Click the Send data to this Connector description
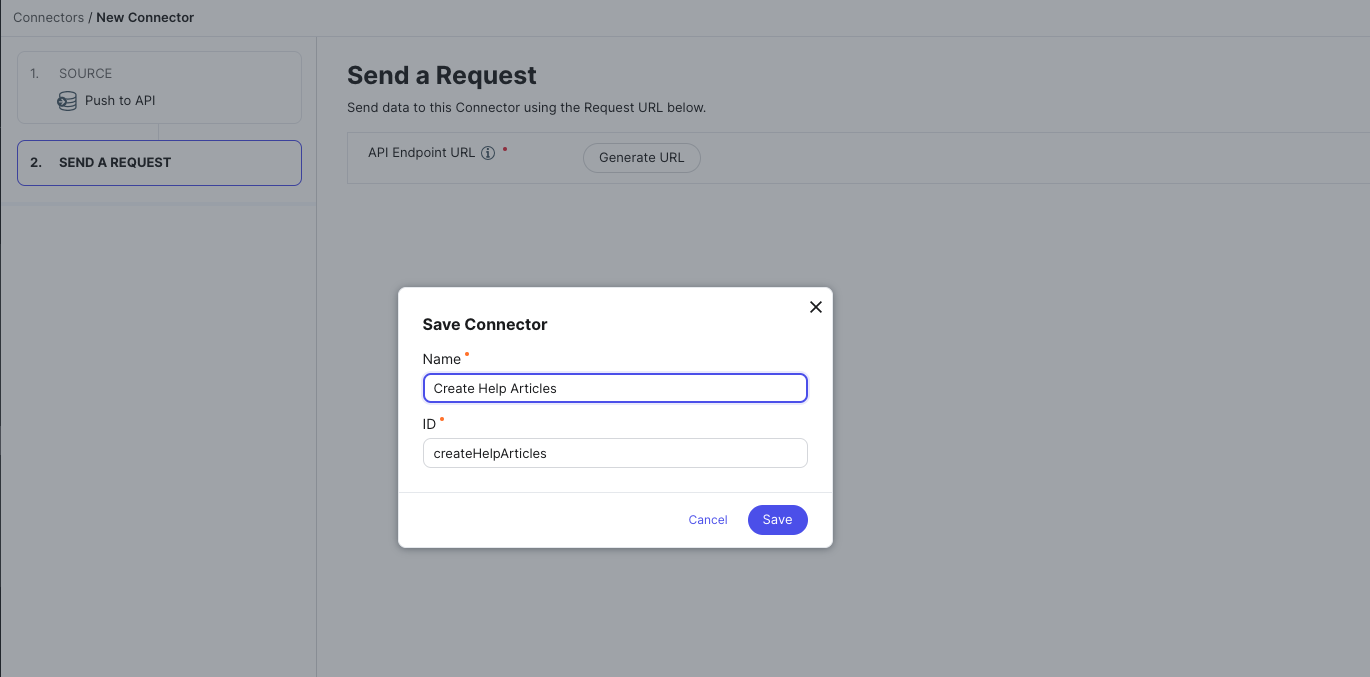The width and height of the screenshot is (1370, 677). coord(527,107)
